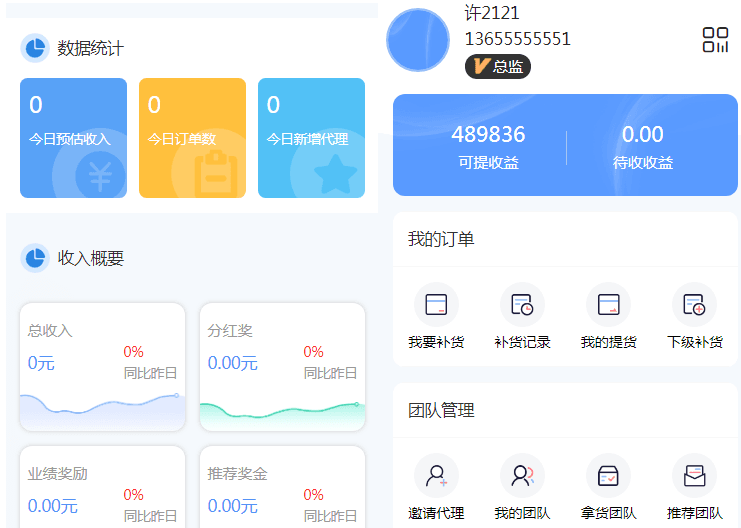Open the 我的提货 pickup icon
Screen dimensions: 741x528
pyautogui.click(x=608, y=304)
